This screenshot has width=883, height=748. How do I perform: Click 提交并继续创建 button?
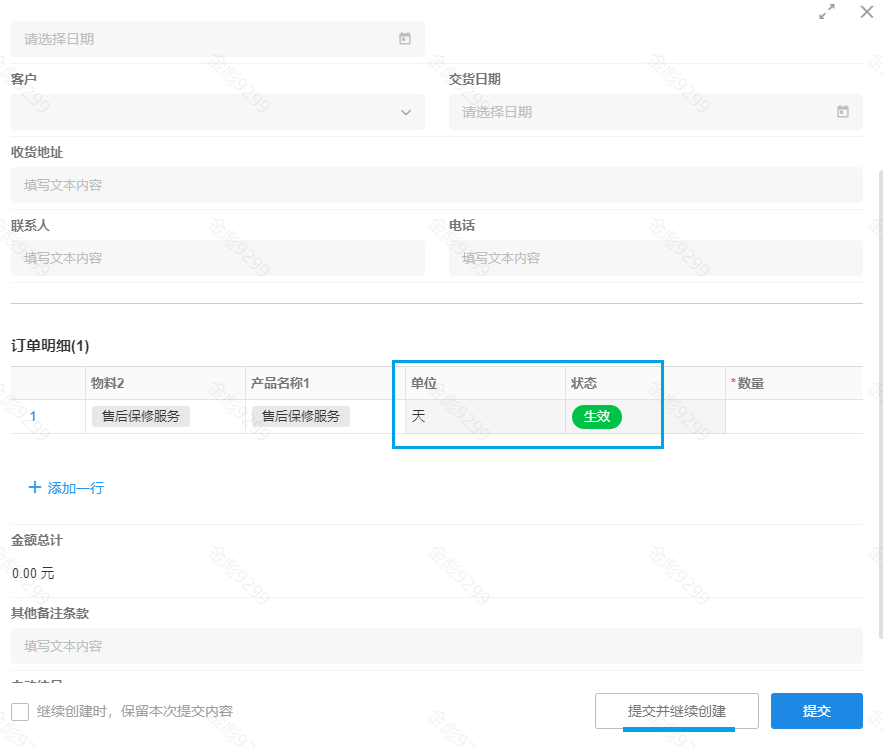click(x=677, y=711)
